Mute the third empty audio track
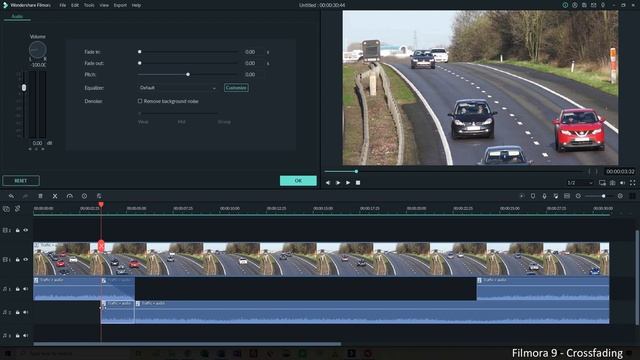This screenshot has width=640, height=360. tap(26, 336)
